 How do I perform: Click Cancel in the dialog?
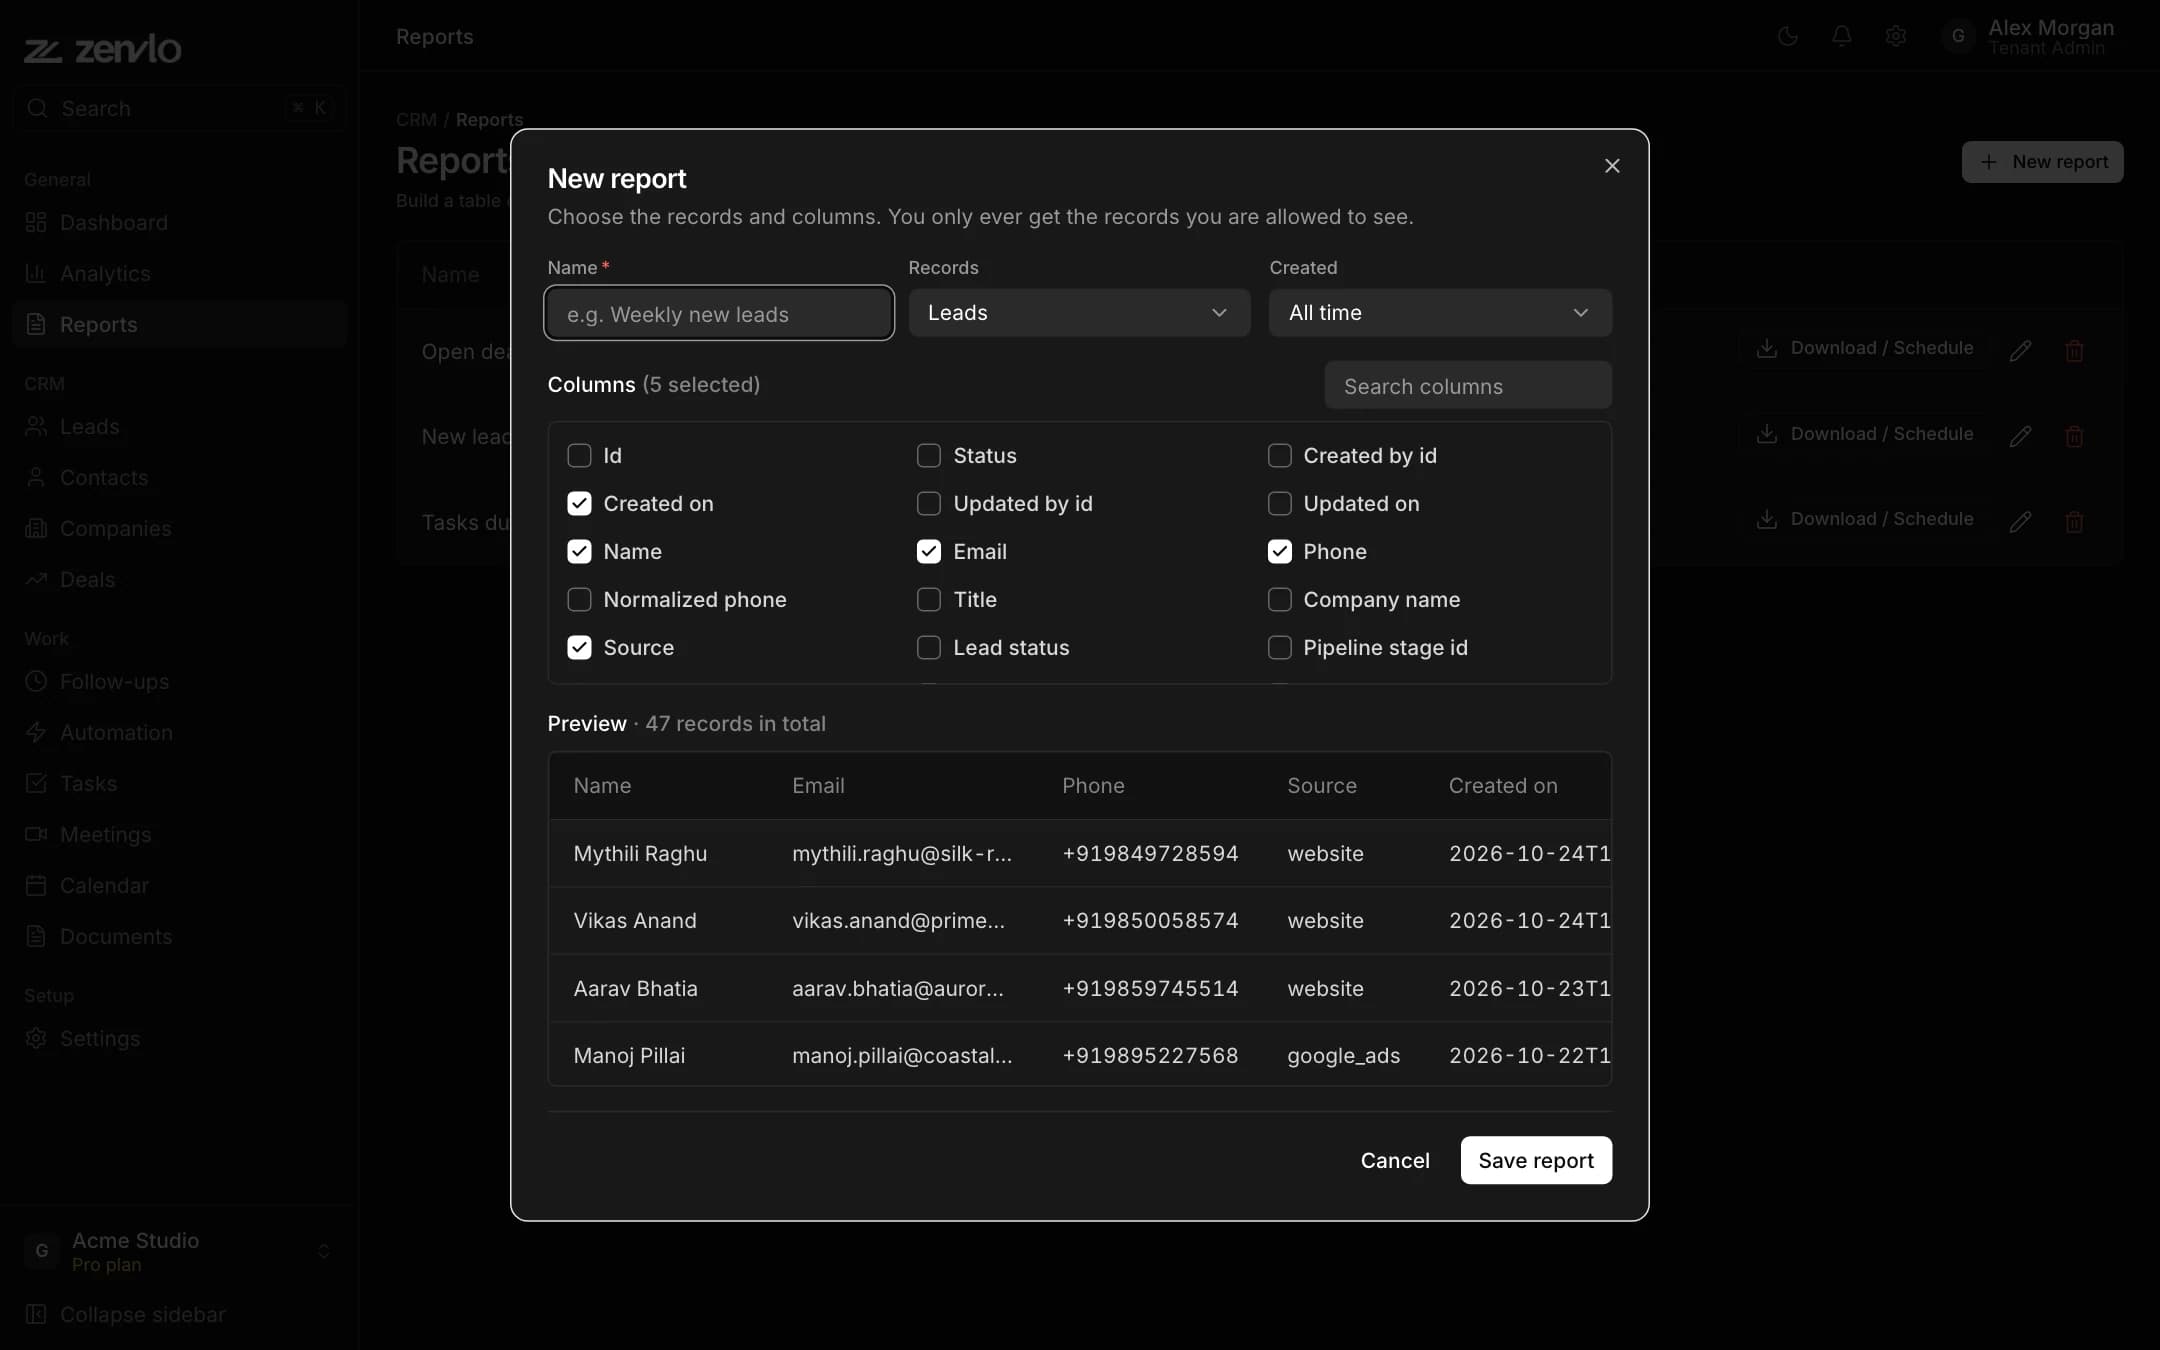point(1395,1160)
